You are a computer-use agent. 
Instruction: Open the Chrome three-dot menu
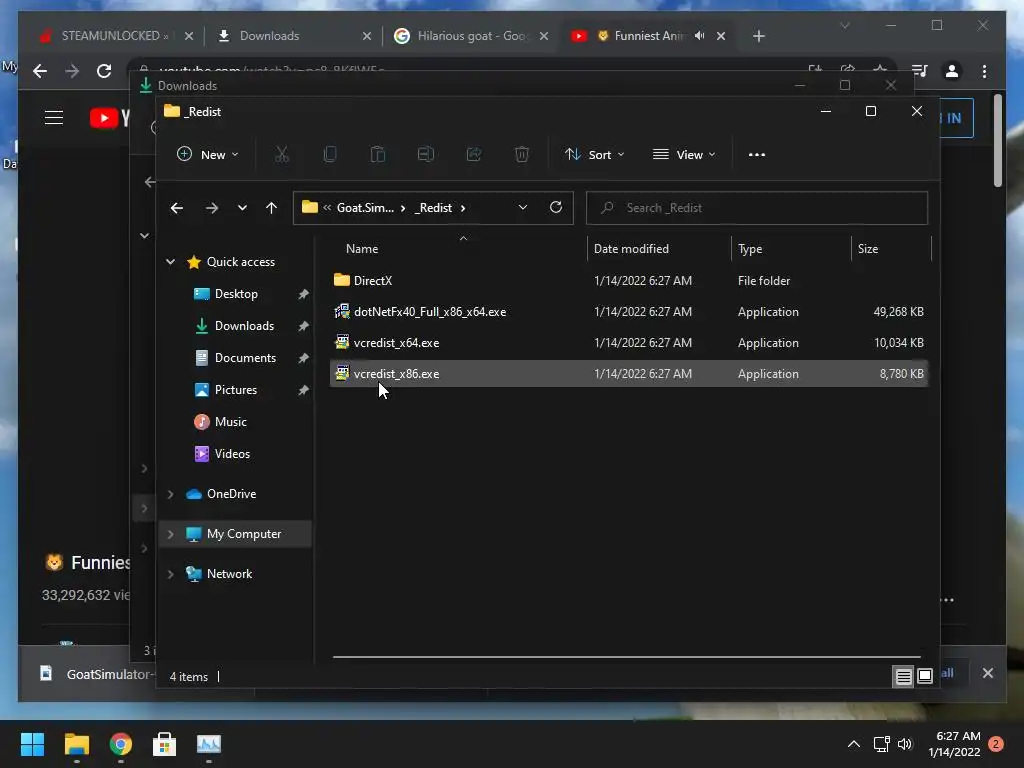tap(984, 71)
